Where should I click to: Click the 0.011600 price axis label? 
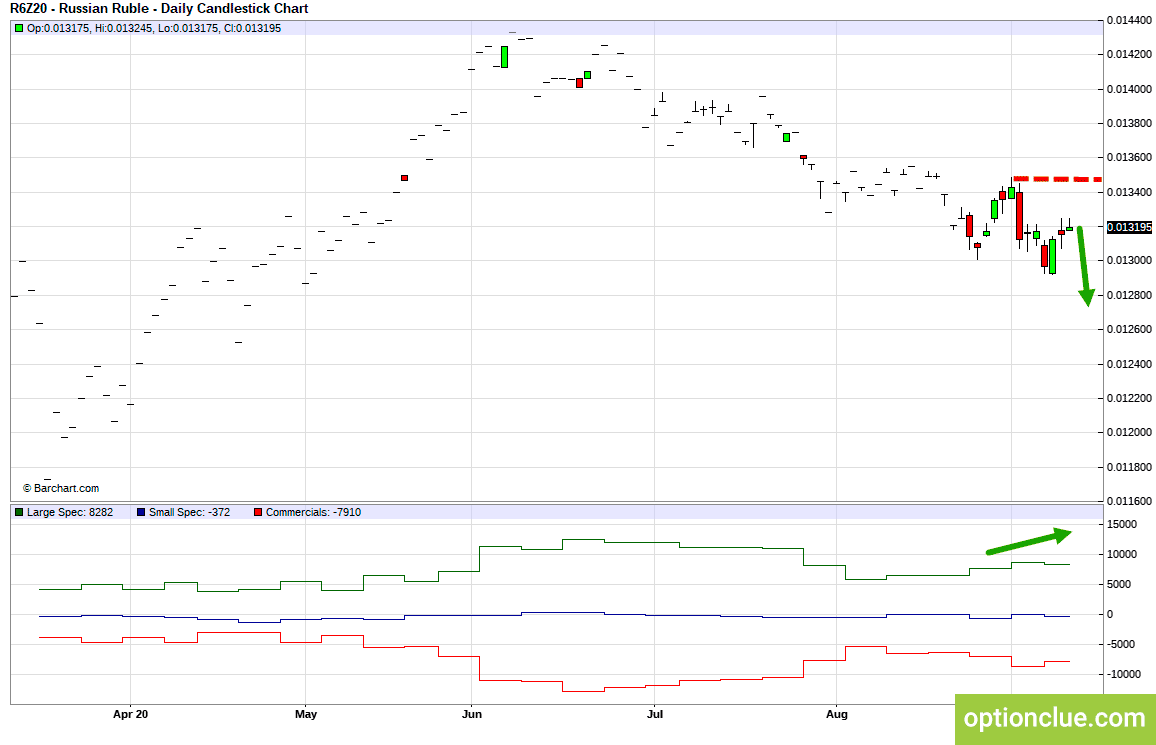pyautogui.click(x=1129, y=501)
